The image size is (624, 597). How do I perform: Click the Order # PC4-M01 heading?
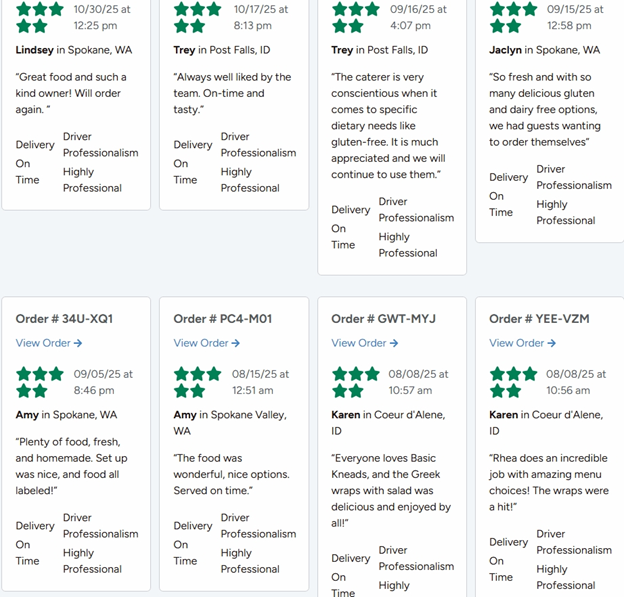coord(223,319)
